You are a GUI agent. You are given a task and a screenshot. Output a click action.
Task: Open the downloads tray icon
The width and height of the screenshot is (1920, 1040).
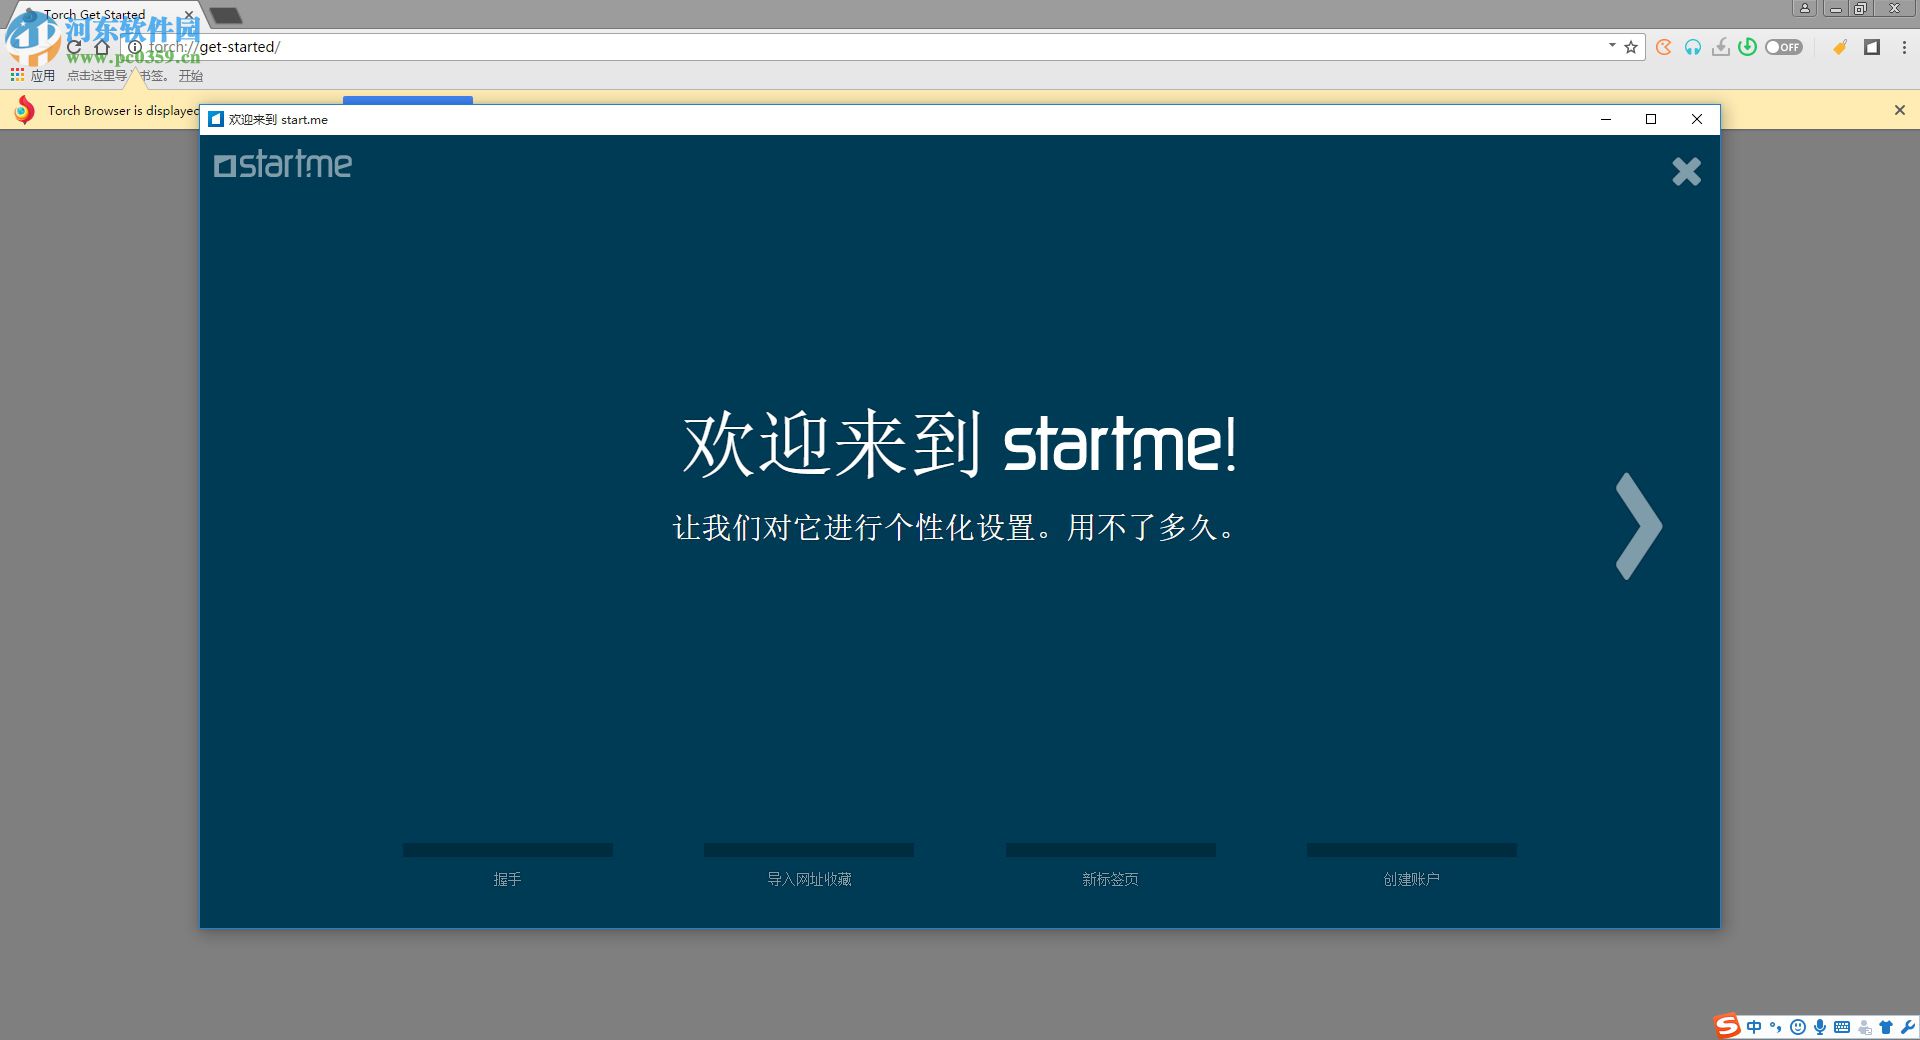[1720, 47]
